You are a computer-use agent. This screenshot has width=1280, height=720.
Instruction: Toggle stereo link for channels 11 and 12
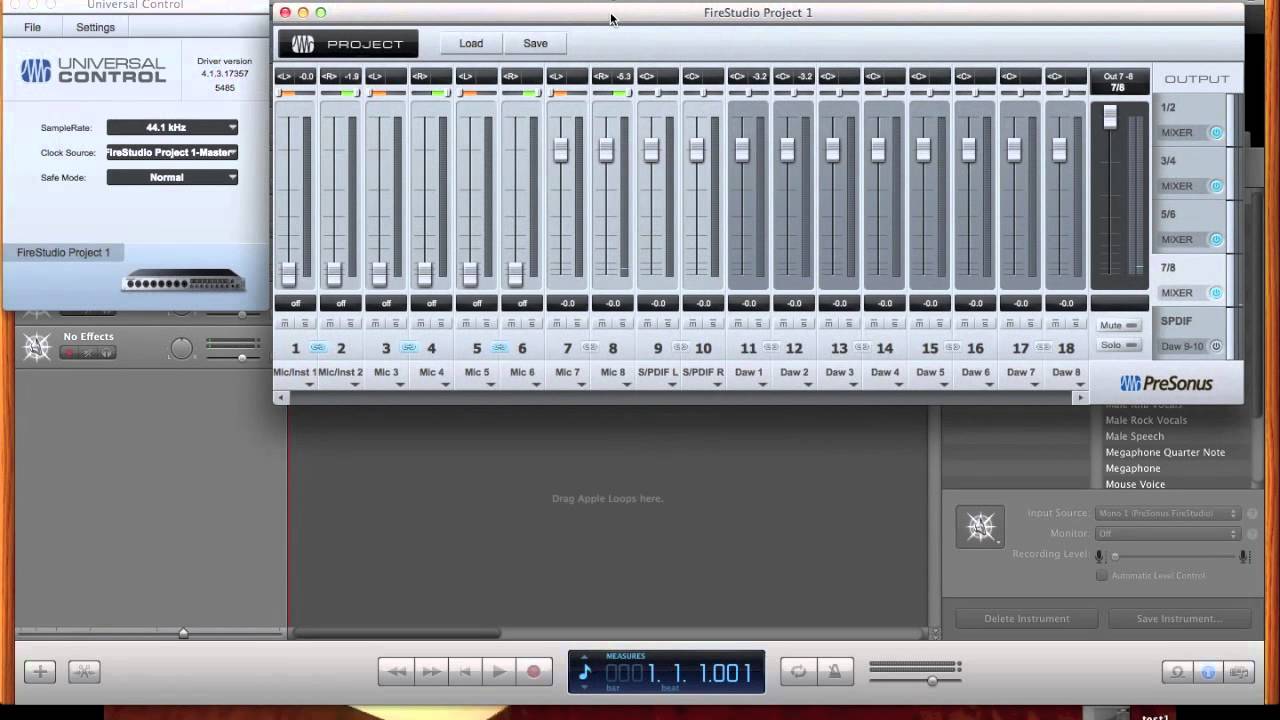tap(771, 347)
